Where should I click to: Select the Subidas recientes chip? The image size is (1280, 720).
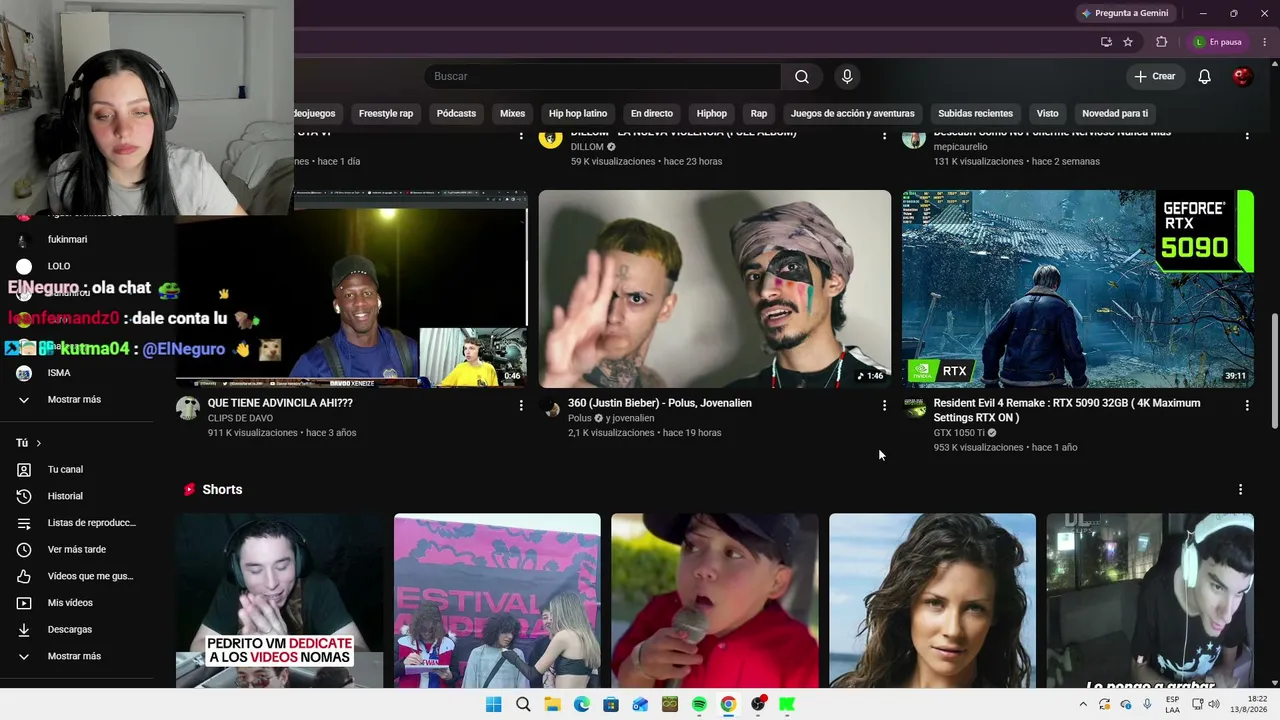(x=976, y=113)
